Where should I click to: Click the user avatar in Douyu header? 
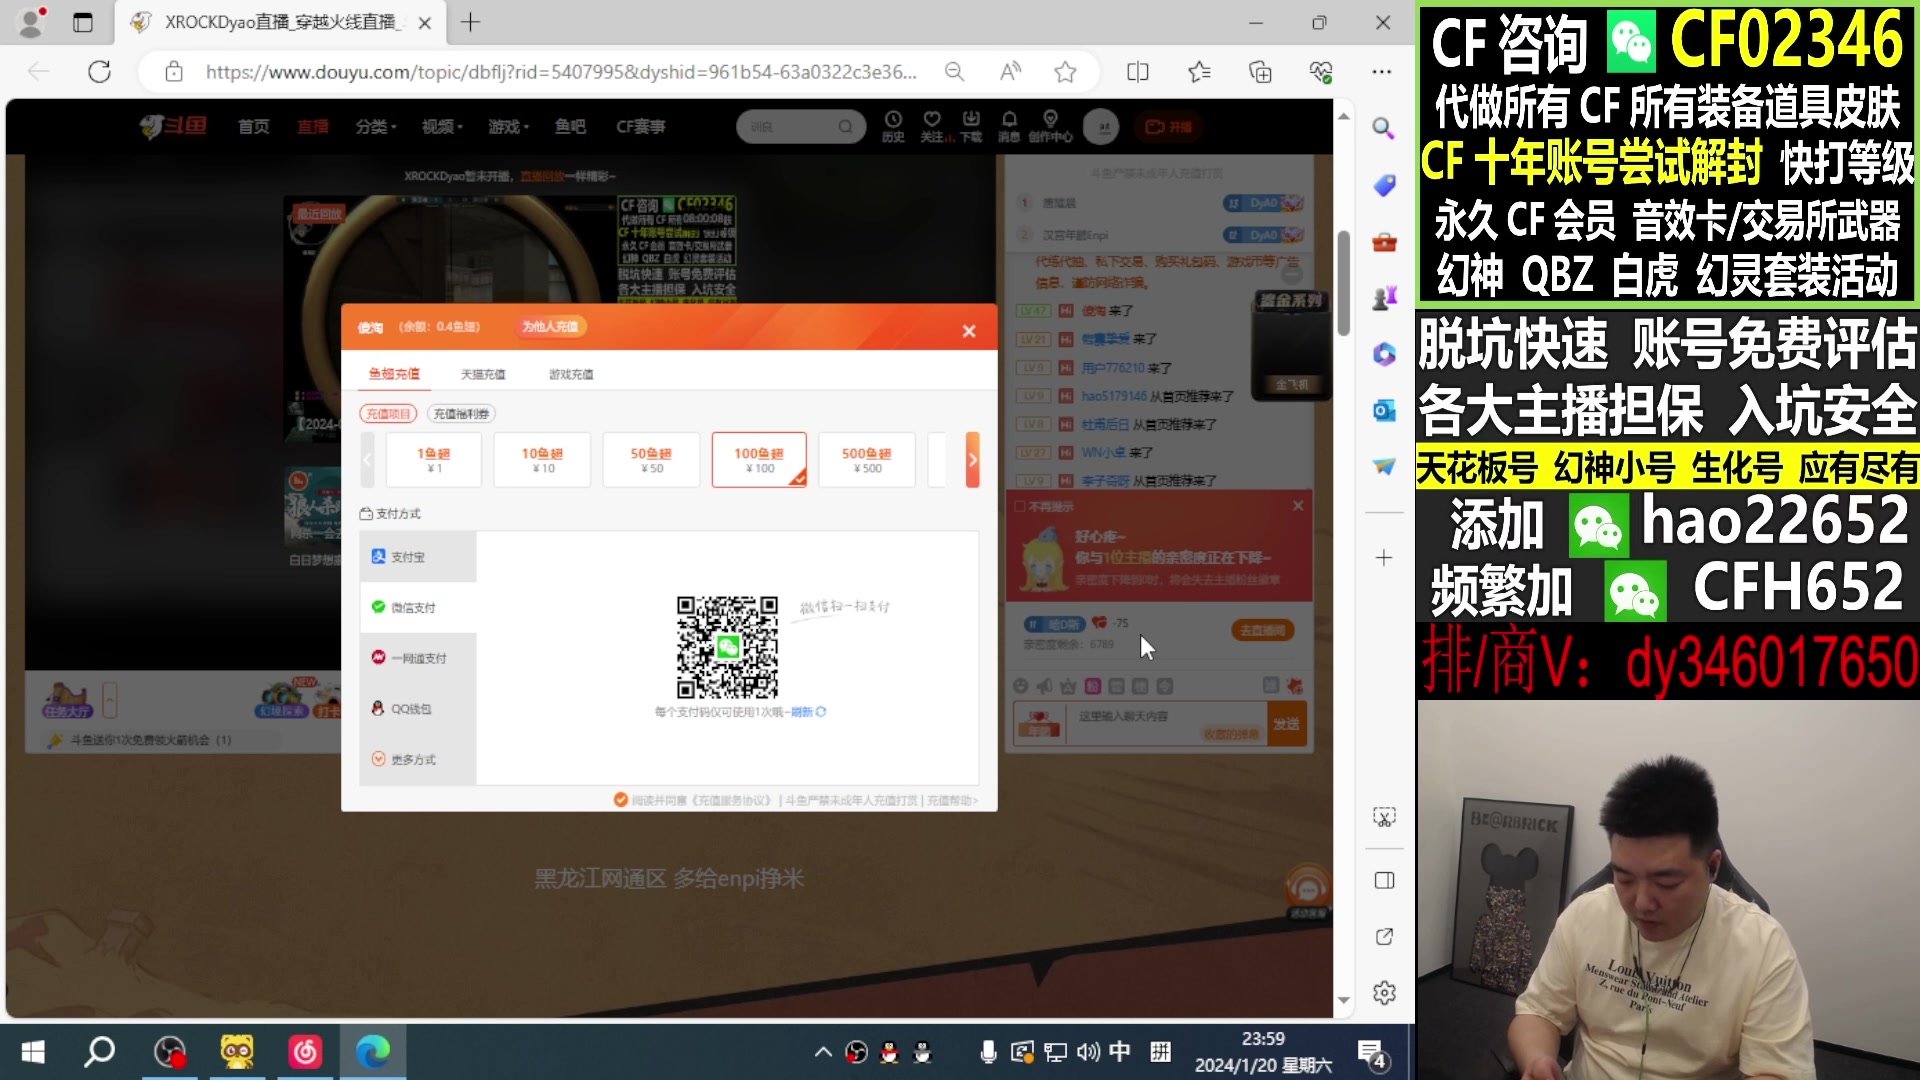click(x=1101, y=127)
